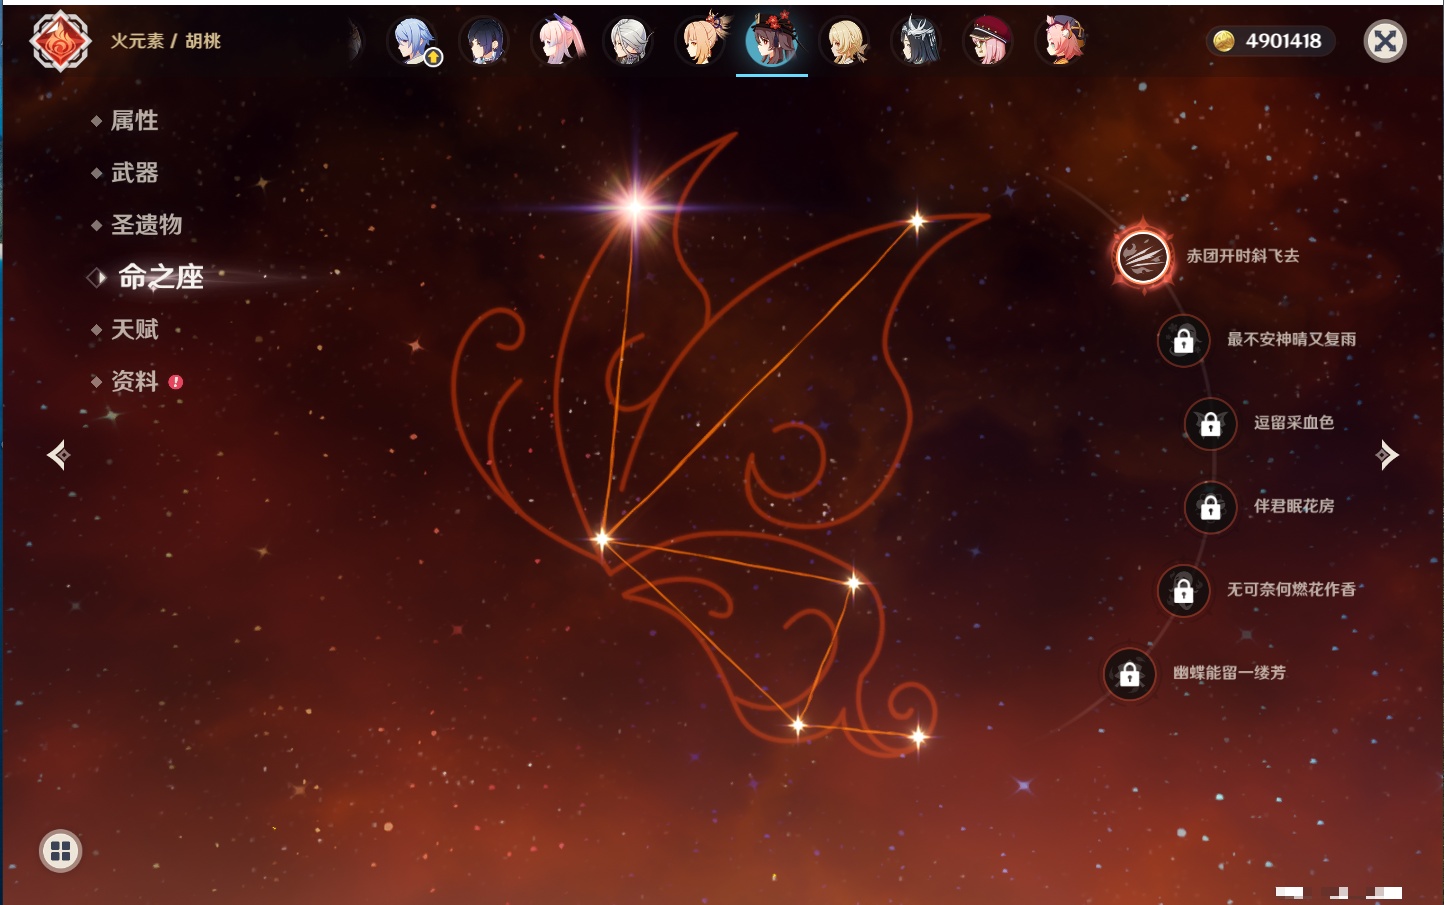The width and height of the screenshot is (1444, 905).
Task: Select the black-haired character with silver headdress
Action: (917, 41)
